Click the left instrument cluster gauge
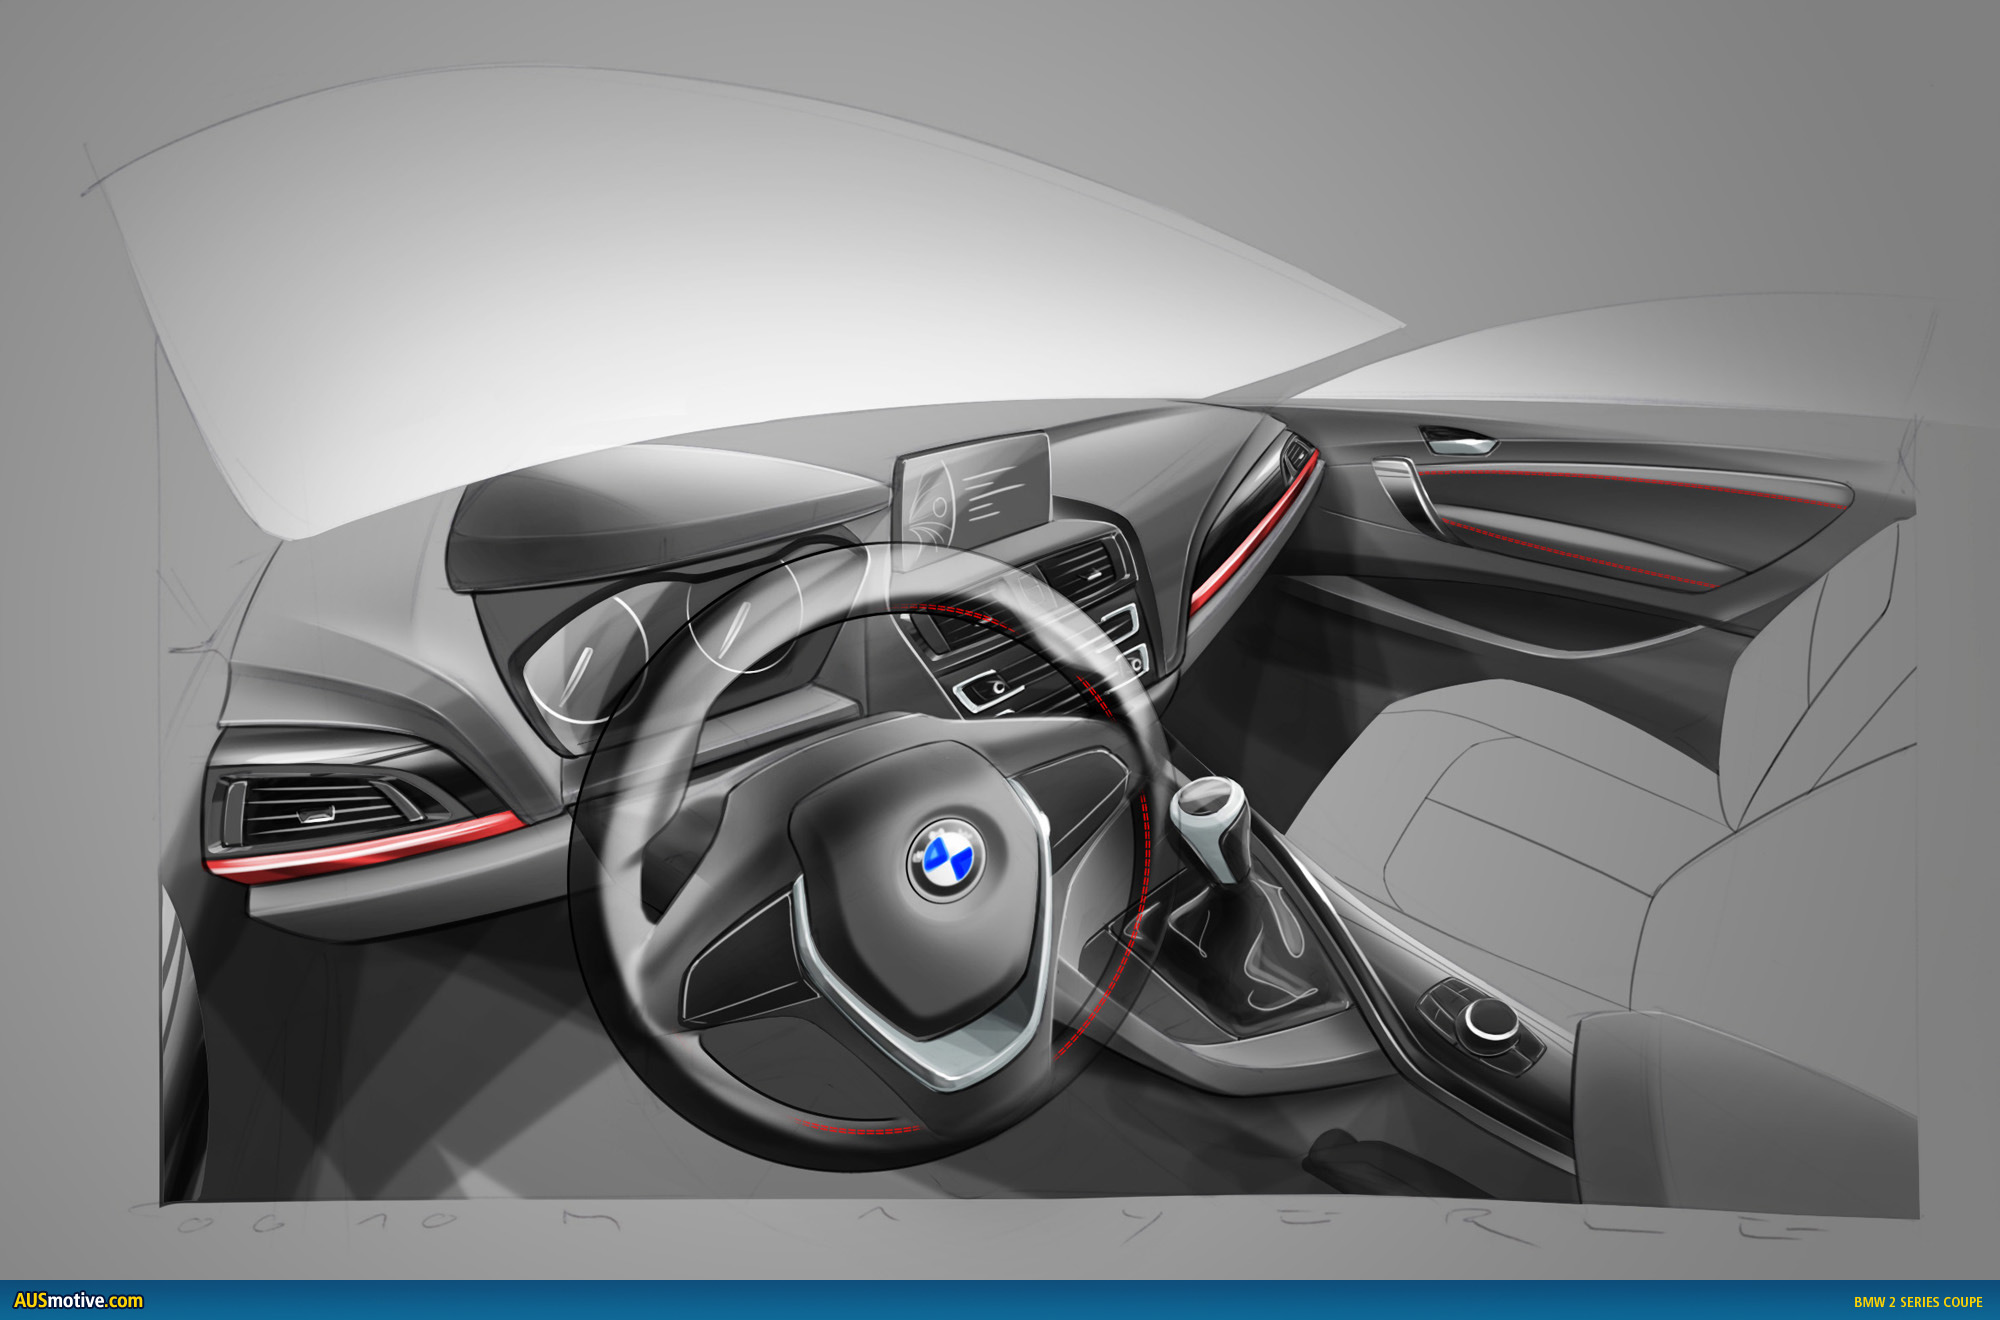 click(x=590, y=660)
